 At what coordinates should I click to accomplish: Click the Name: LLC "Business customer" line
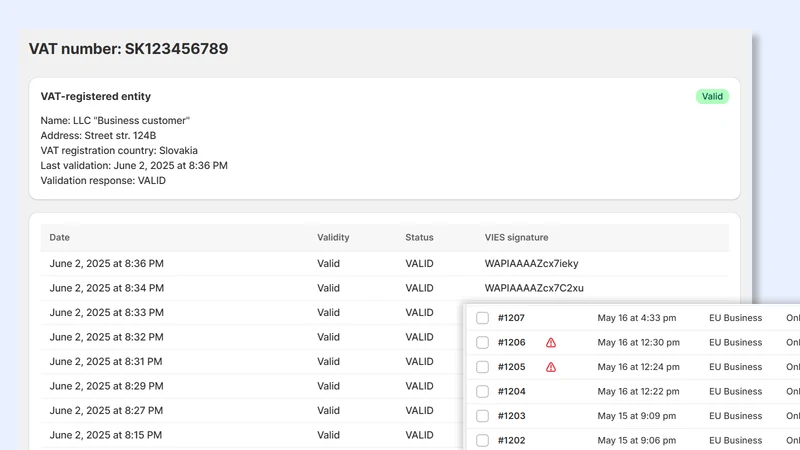(x=115, y=120)
